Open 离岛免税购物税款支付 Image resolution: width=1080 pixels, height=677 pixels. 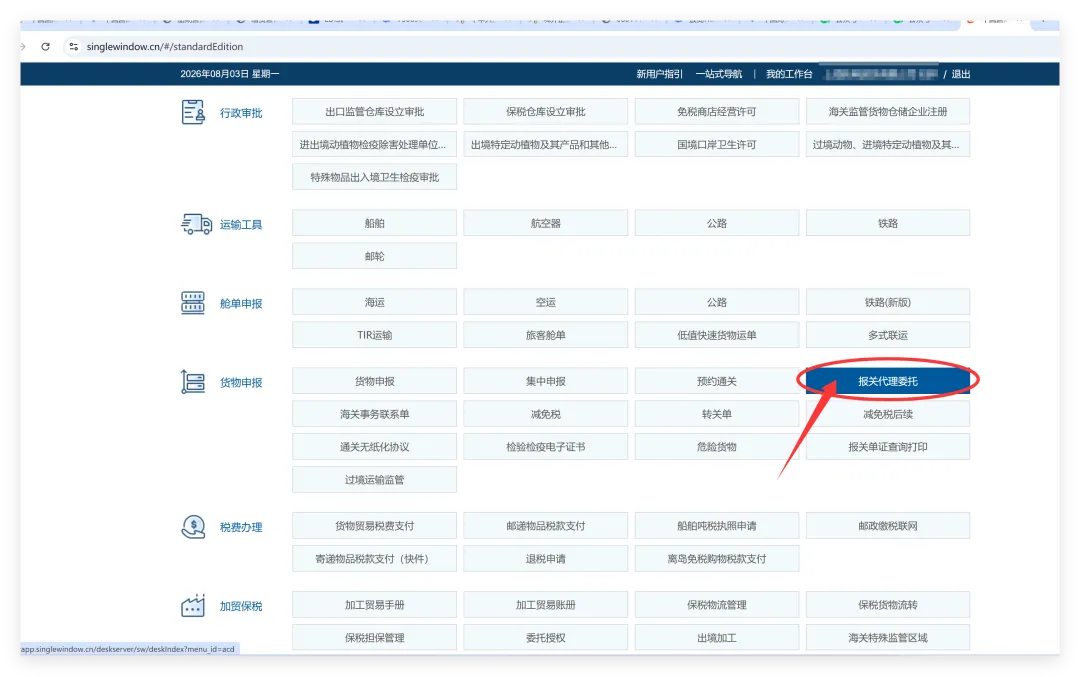(716, 559)
